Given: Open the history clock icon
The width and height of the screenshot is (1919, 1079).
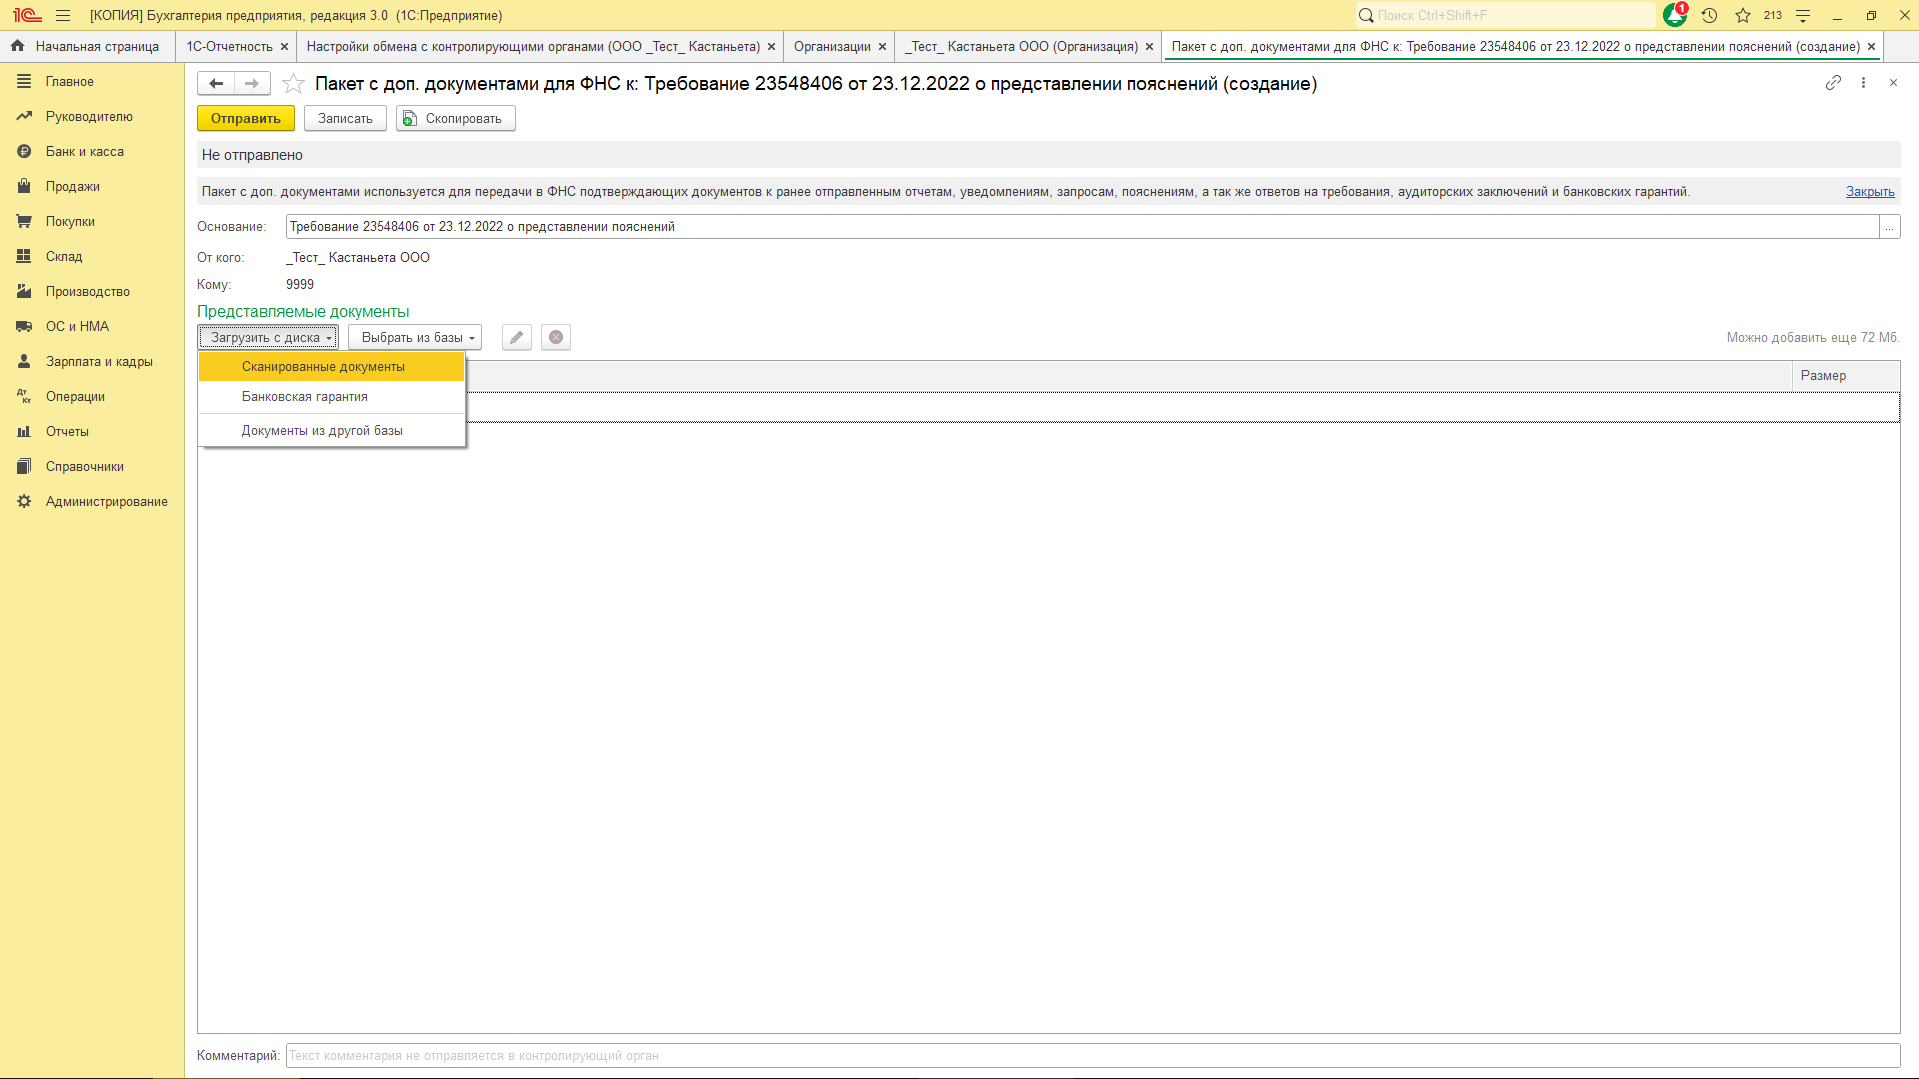Looking at the screenshot, I should point(1709,15).
